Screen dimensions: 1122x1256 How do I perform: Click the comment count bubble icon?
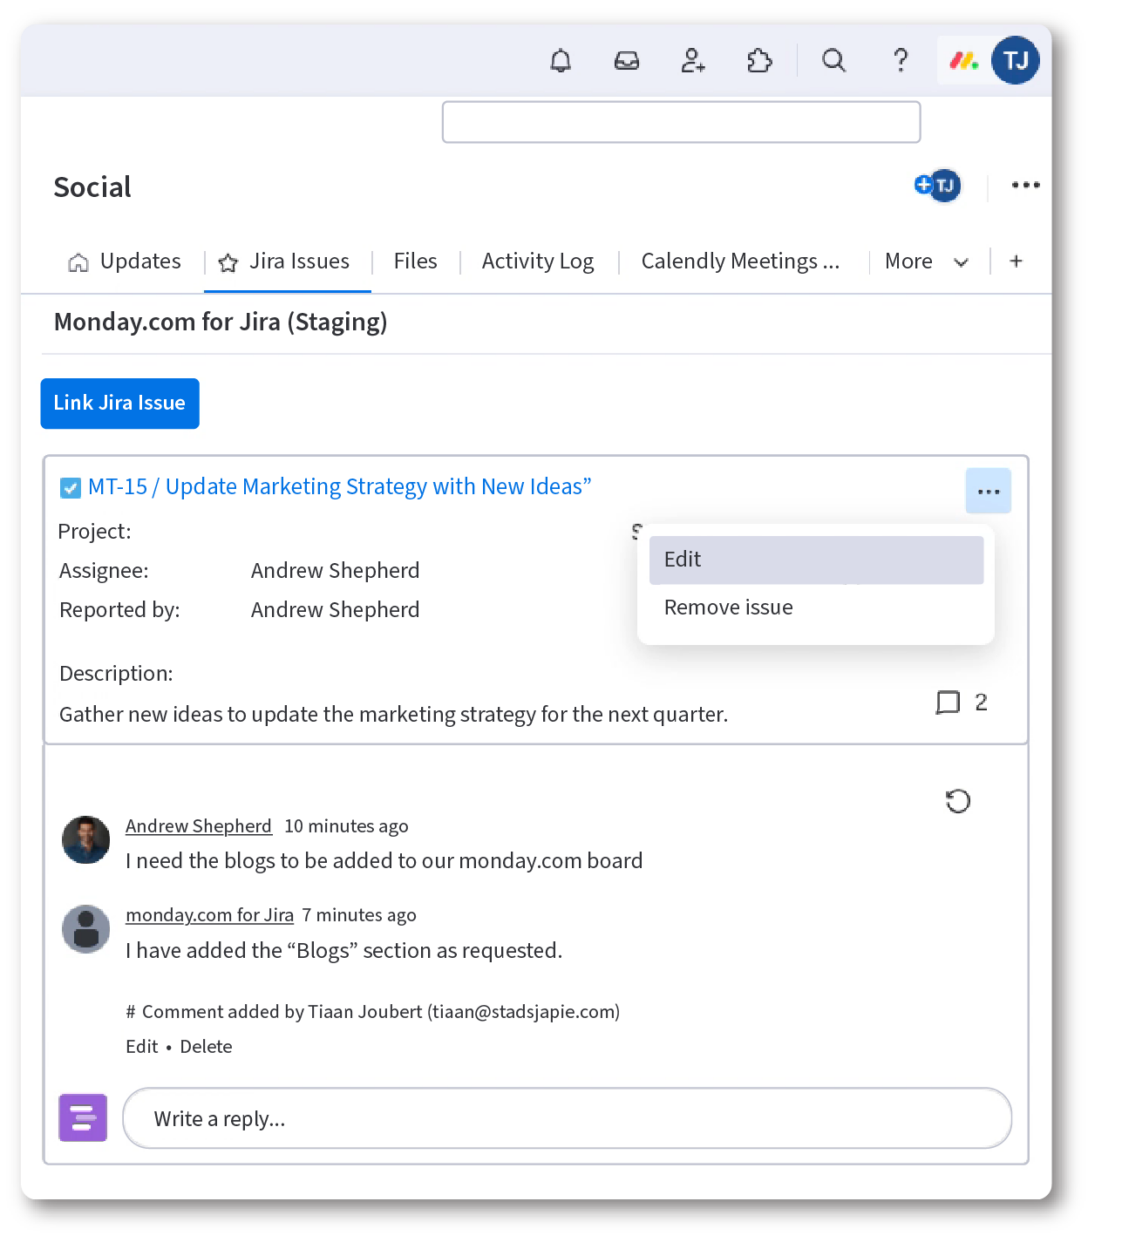(948, 702)
